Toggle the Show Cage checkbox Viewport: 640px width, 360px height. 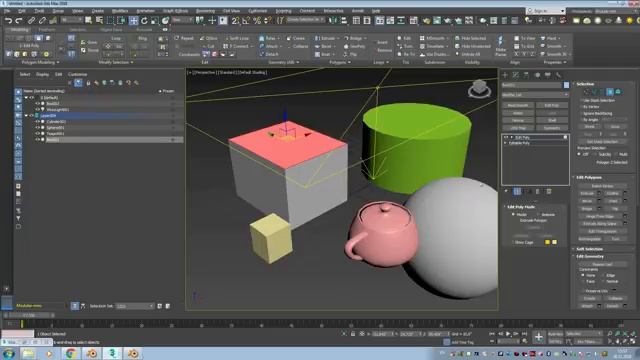pyautogui.click(x=513, y=242)
